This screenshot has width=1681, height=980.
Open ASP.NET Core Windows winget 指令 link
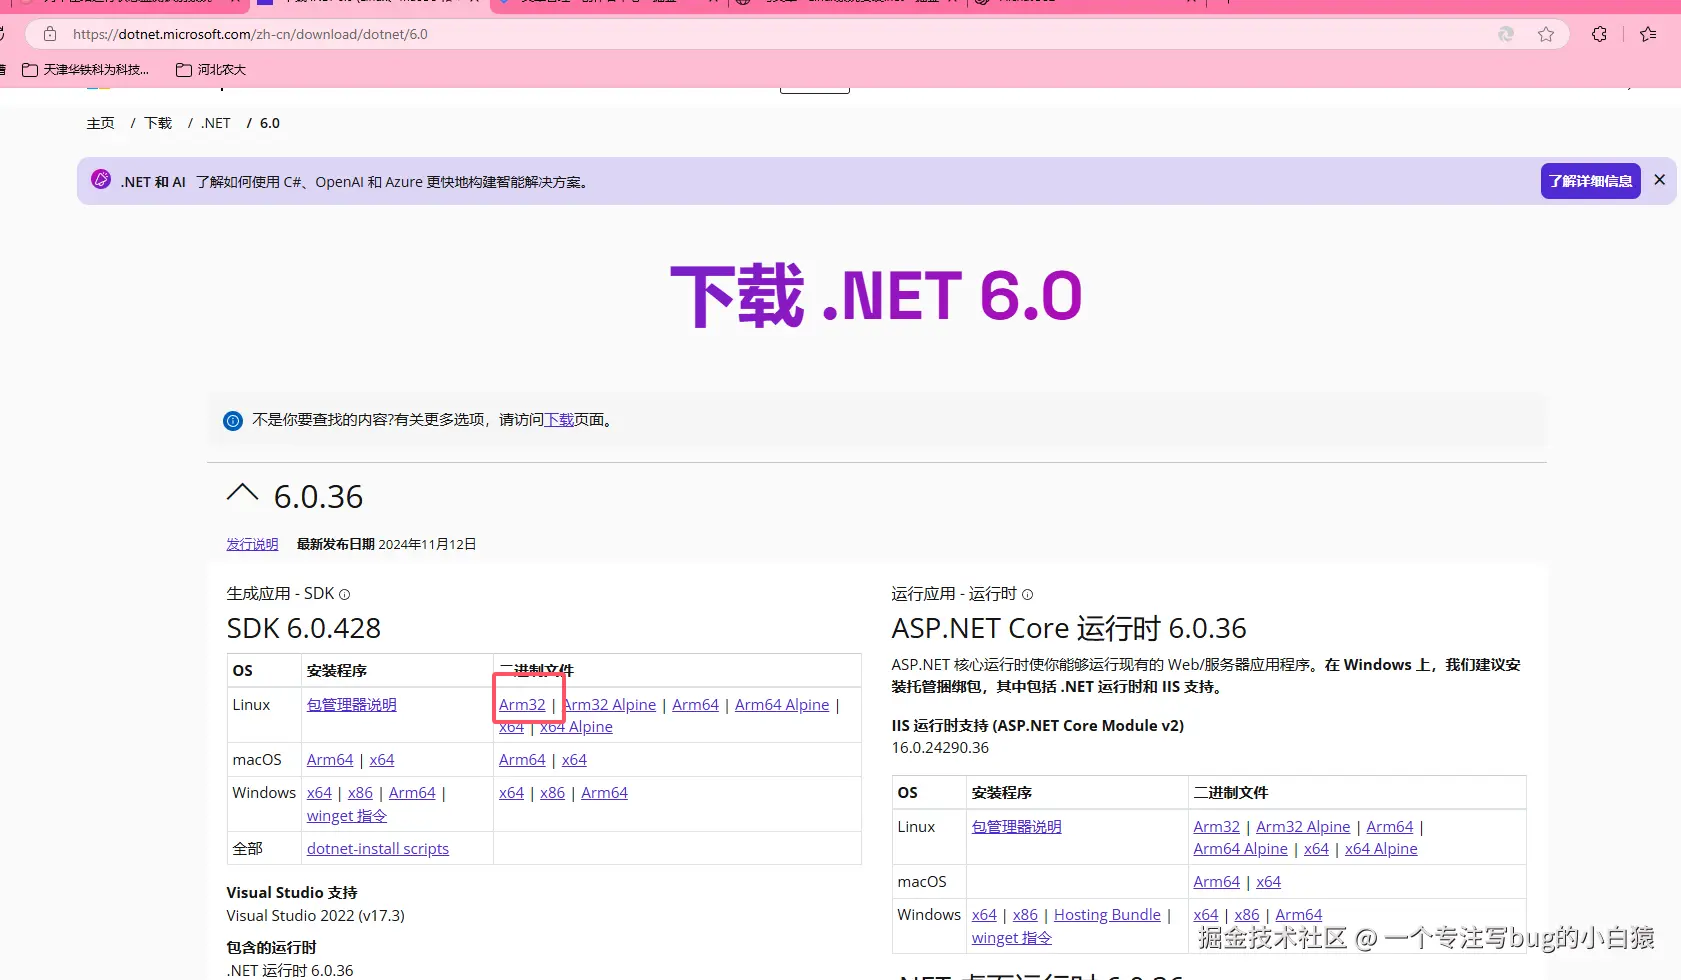point(1012,938)
